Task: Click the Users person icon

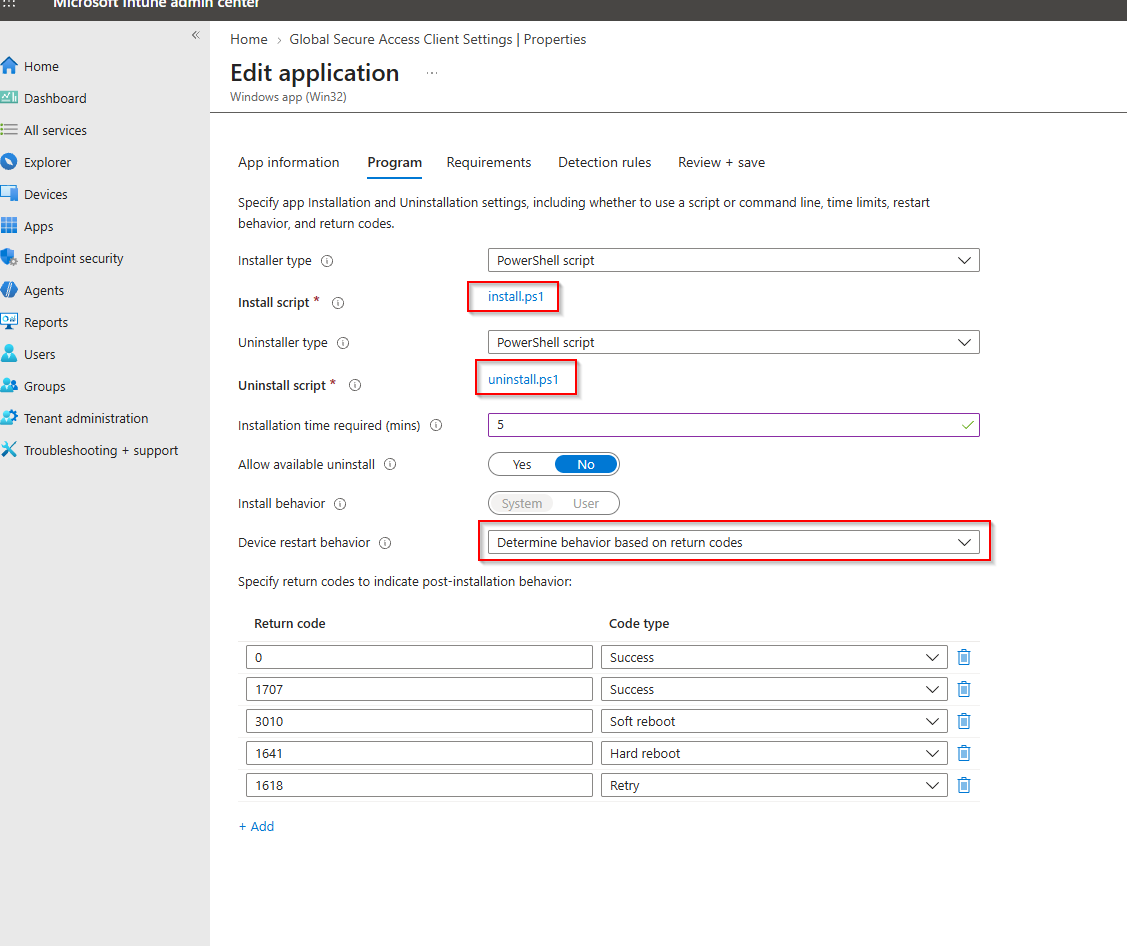Action: [9, 354]
